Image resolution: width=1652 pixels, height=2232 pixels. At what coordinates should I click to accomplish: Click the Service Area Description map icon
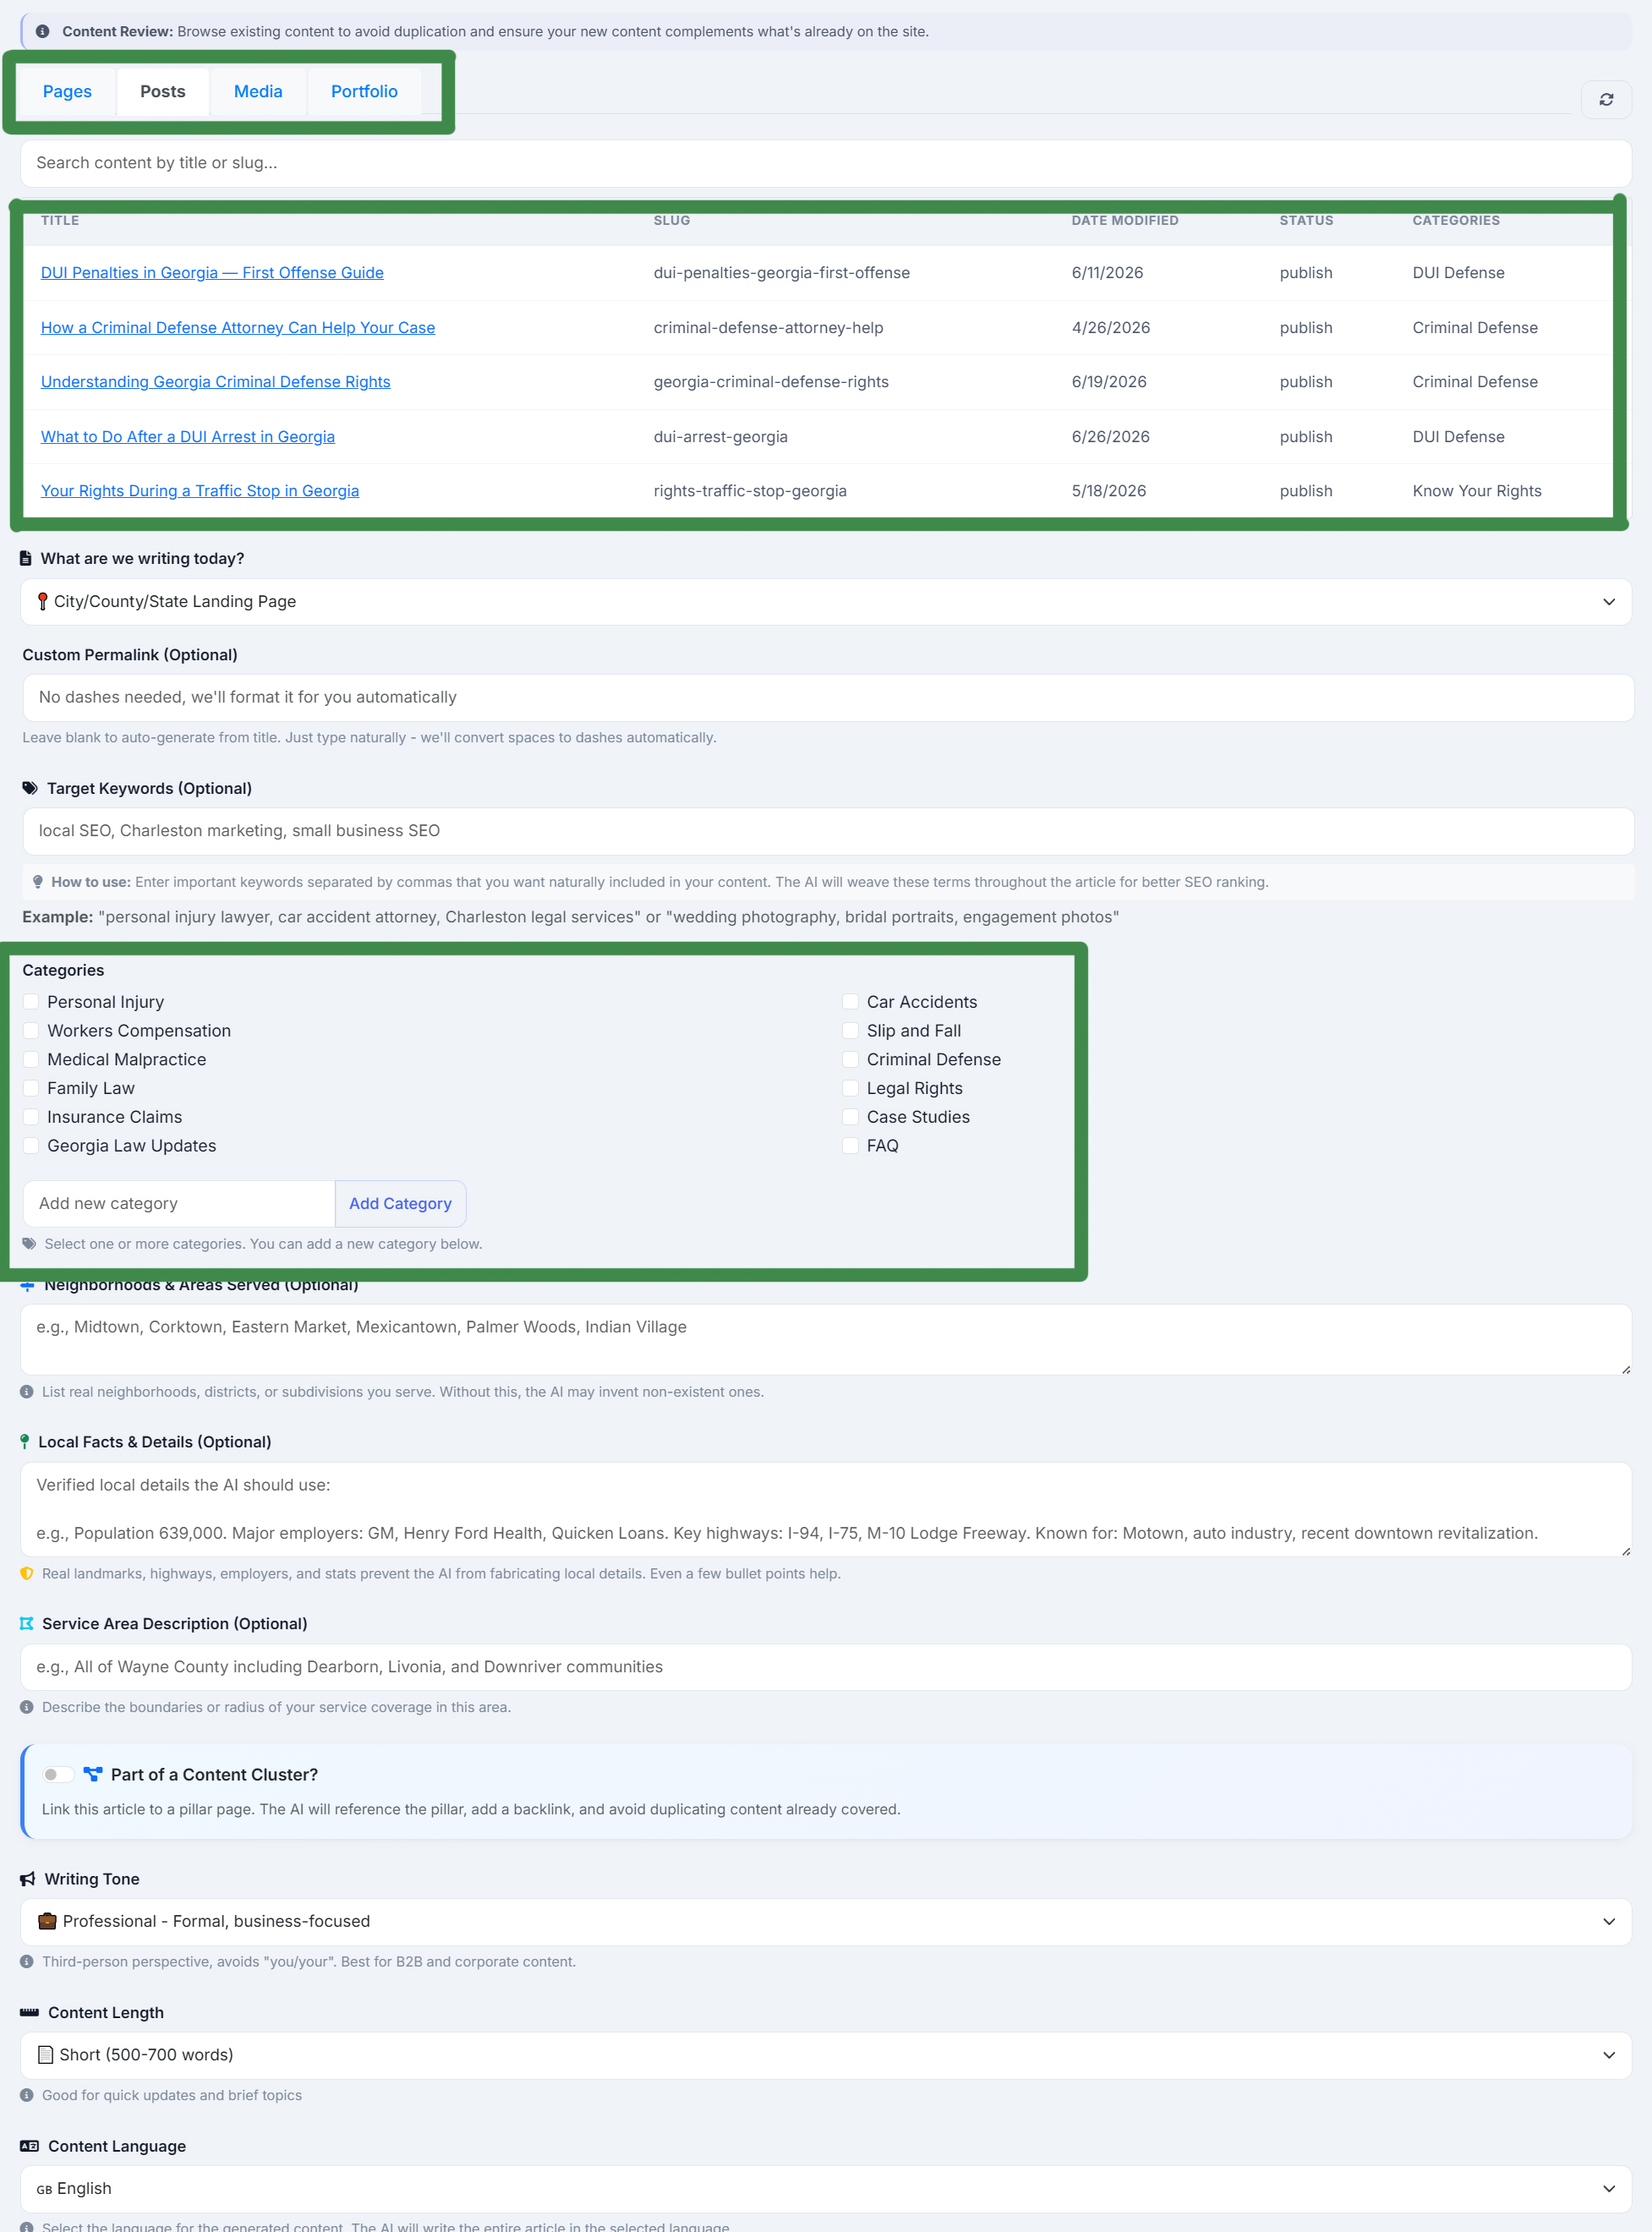(x=27, y=1624)
